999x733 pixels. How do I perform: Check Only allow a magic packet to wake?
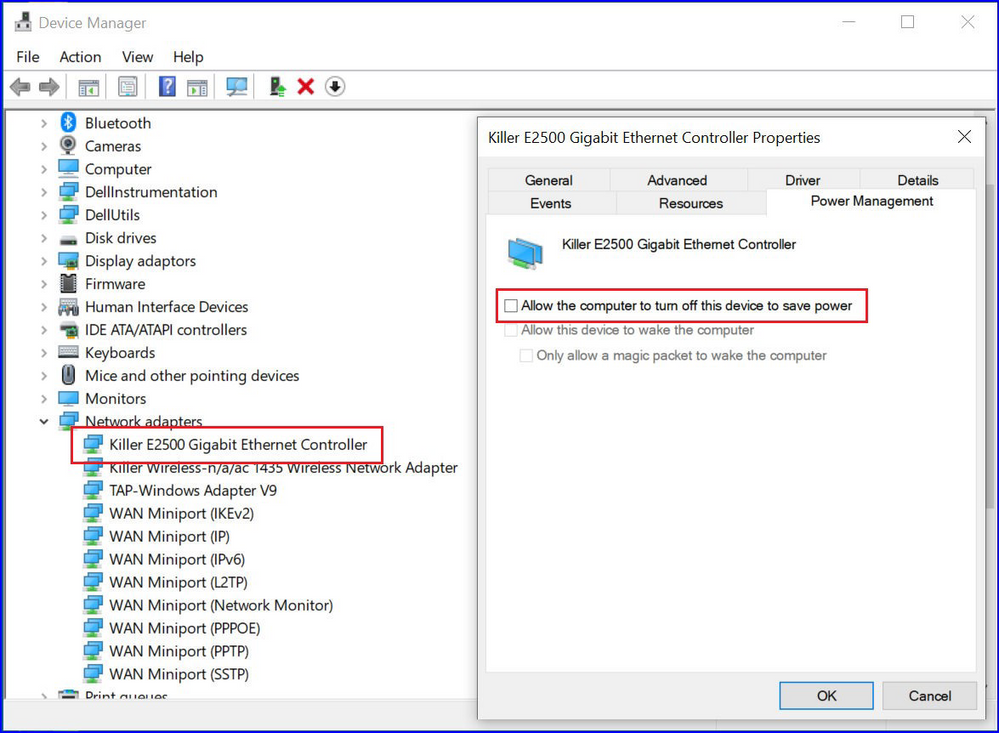(526, 356)
